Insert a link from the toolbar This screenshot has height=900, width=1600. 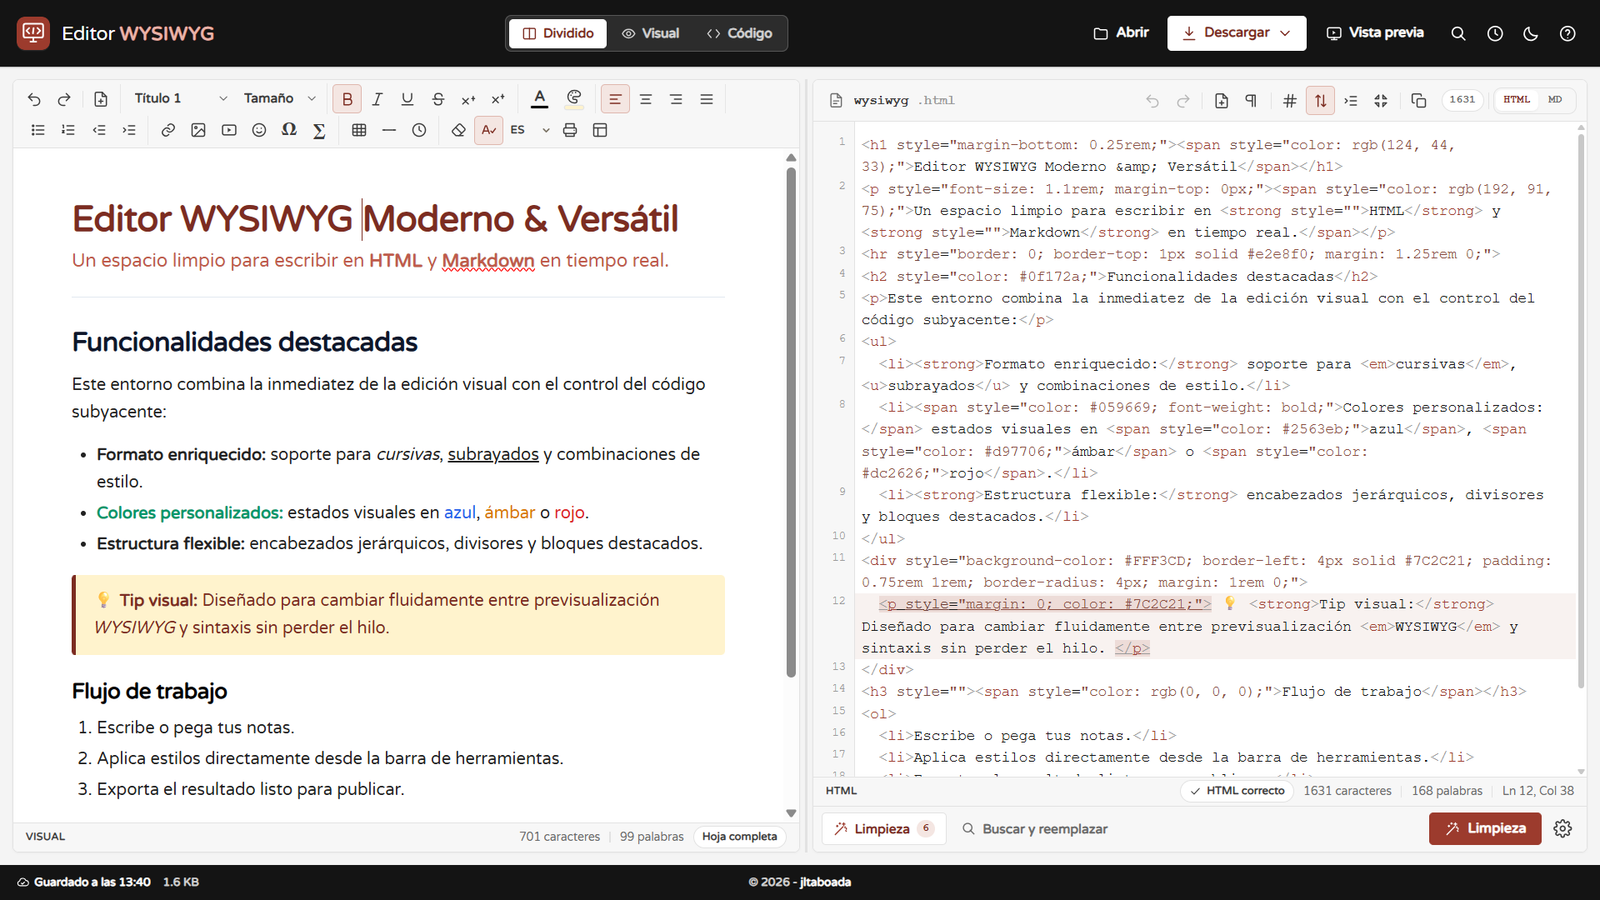pyautogui.click(x=168, y=130)
